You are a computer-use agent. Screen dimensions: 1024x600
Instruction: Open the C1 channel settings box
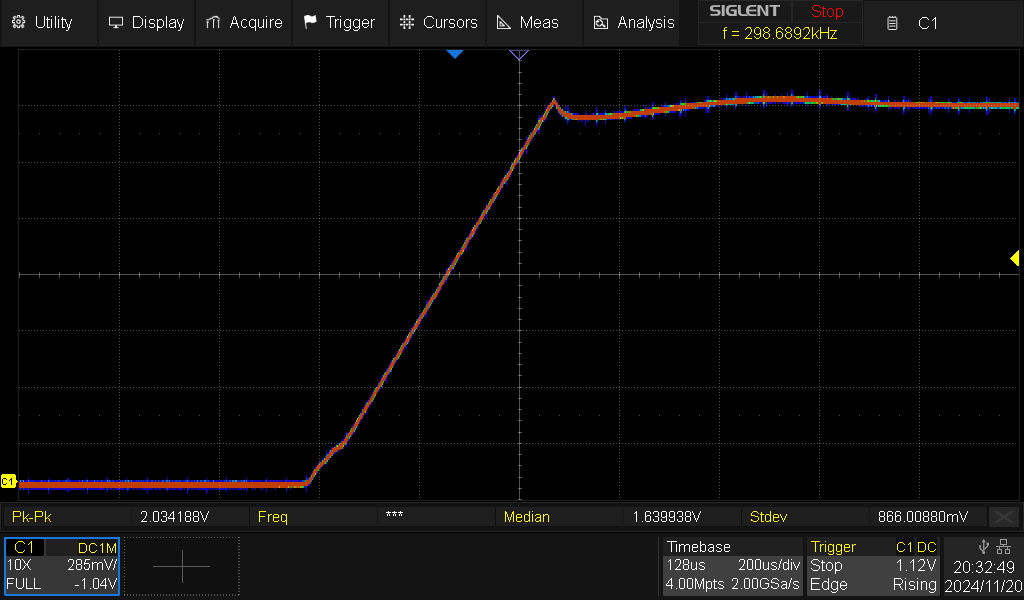point(62,566)
